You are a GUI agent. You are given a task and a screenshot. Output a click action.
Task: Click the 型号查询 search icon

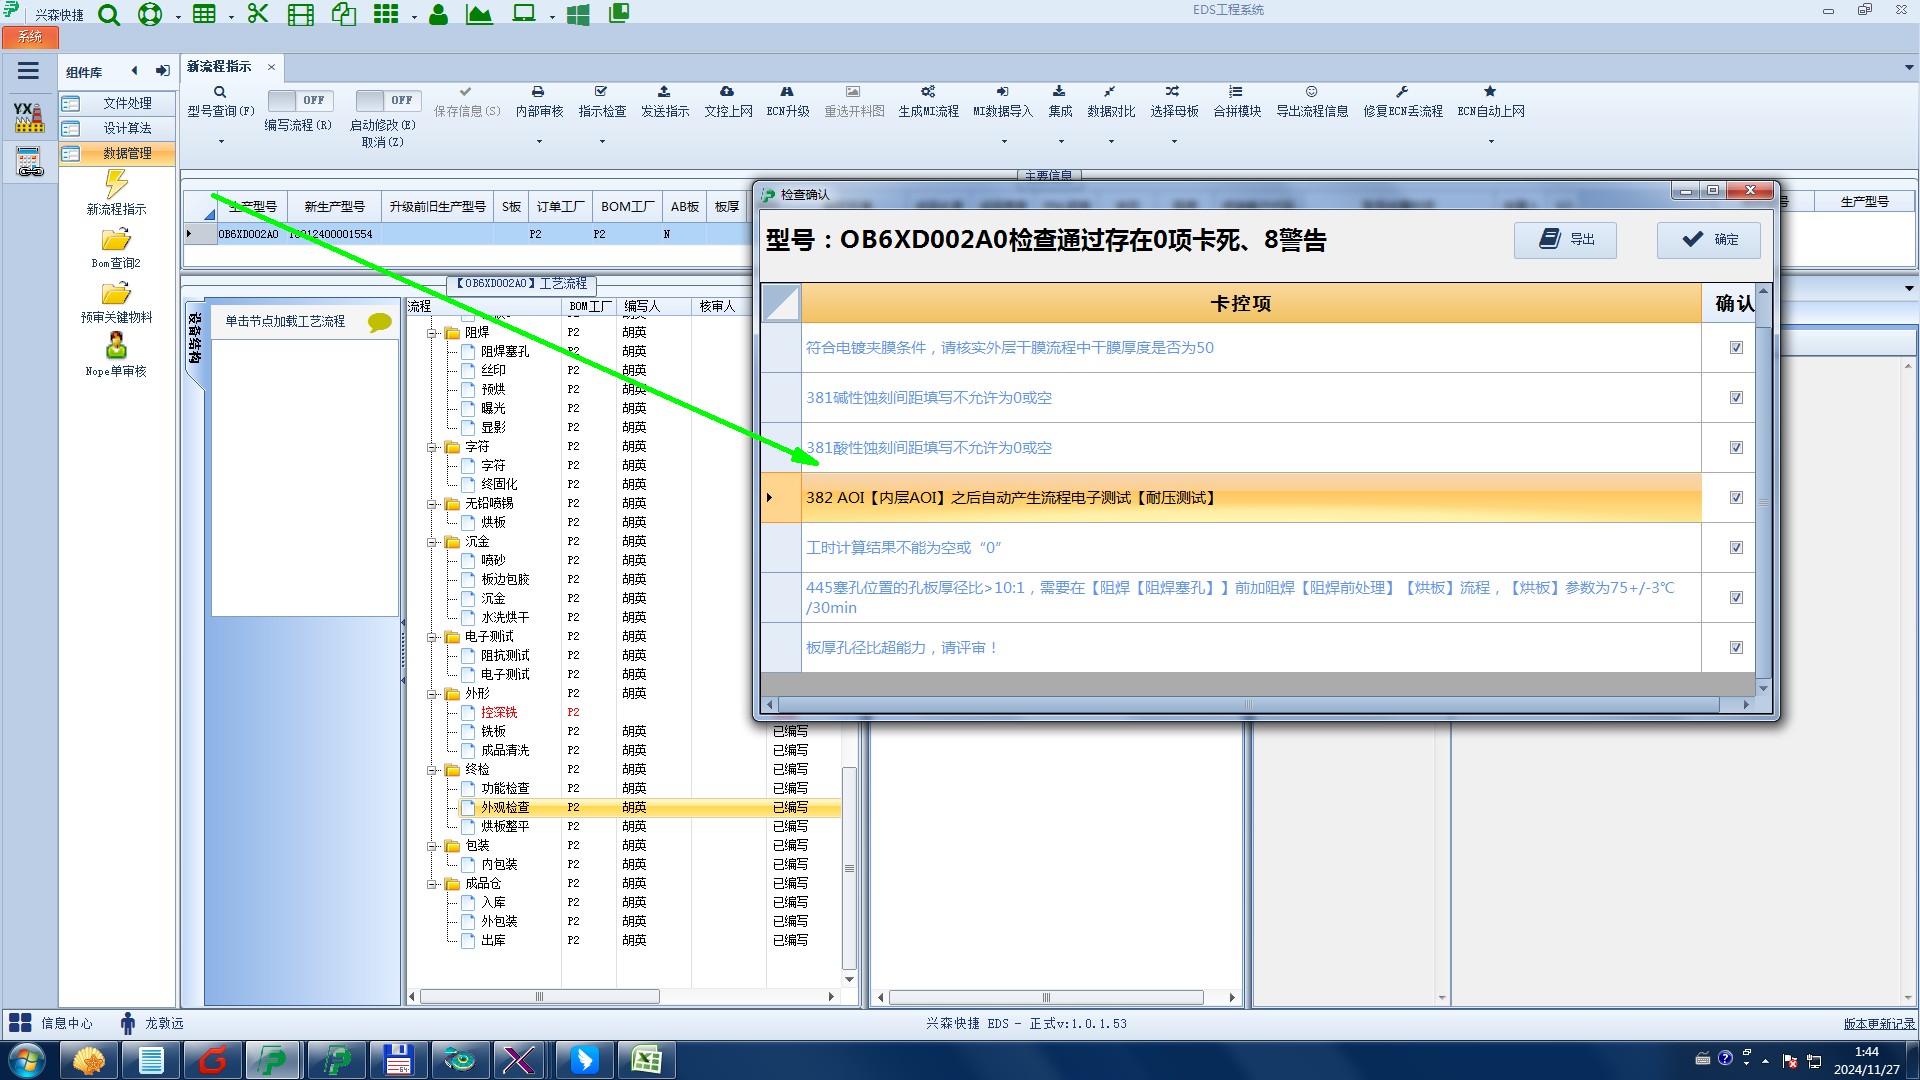[220, 92]
